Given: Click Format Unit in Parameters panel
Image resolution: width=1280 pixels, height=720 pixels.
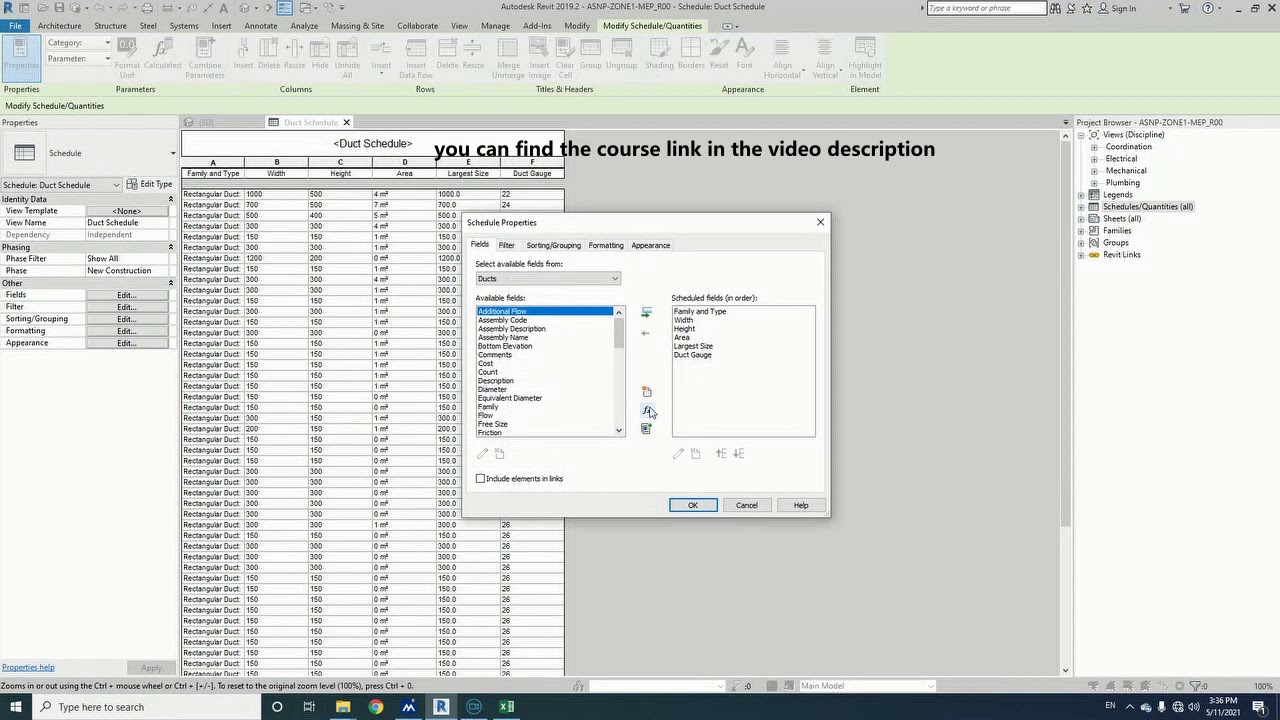Looking at the screenshot, I should (x=127, y=58).
